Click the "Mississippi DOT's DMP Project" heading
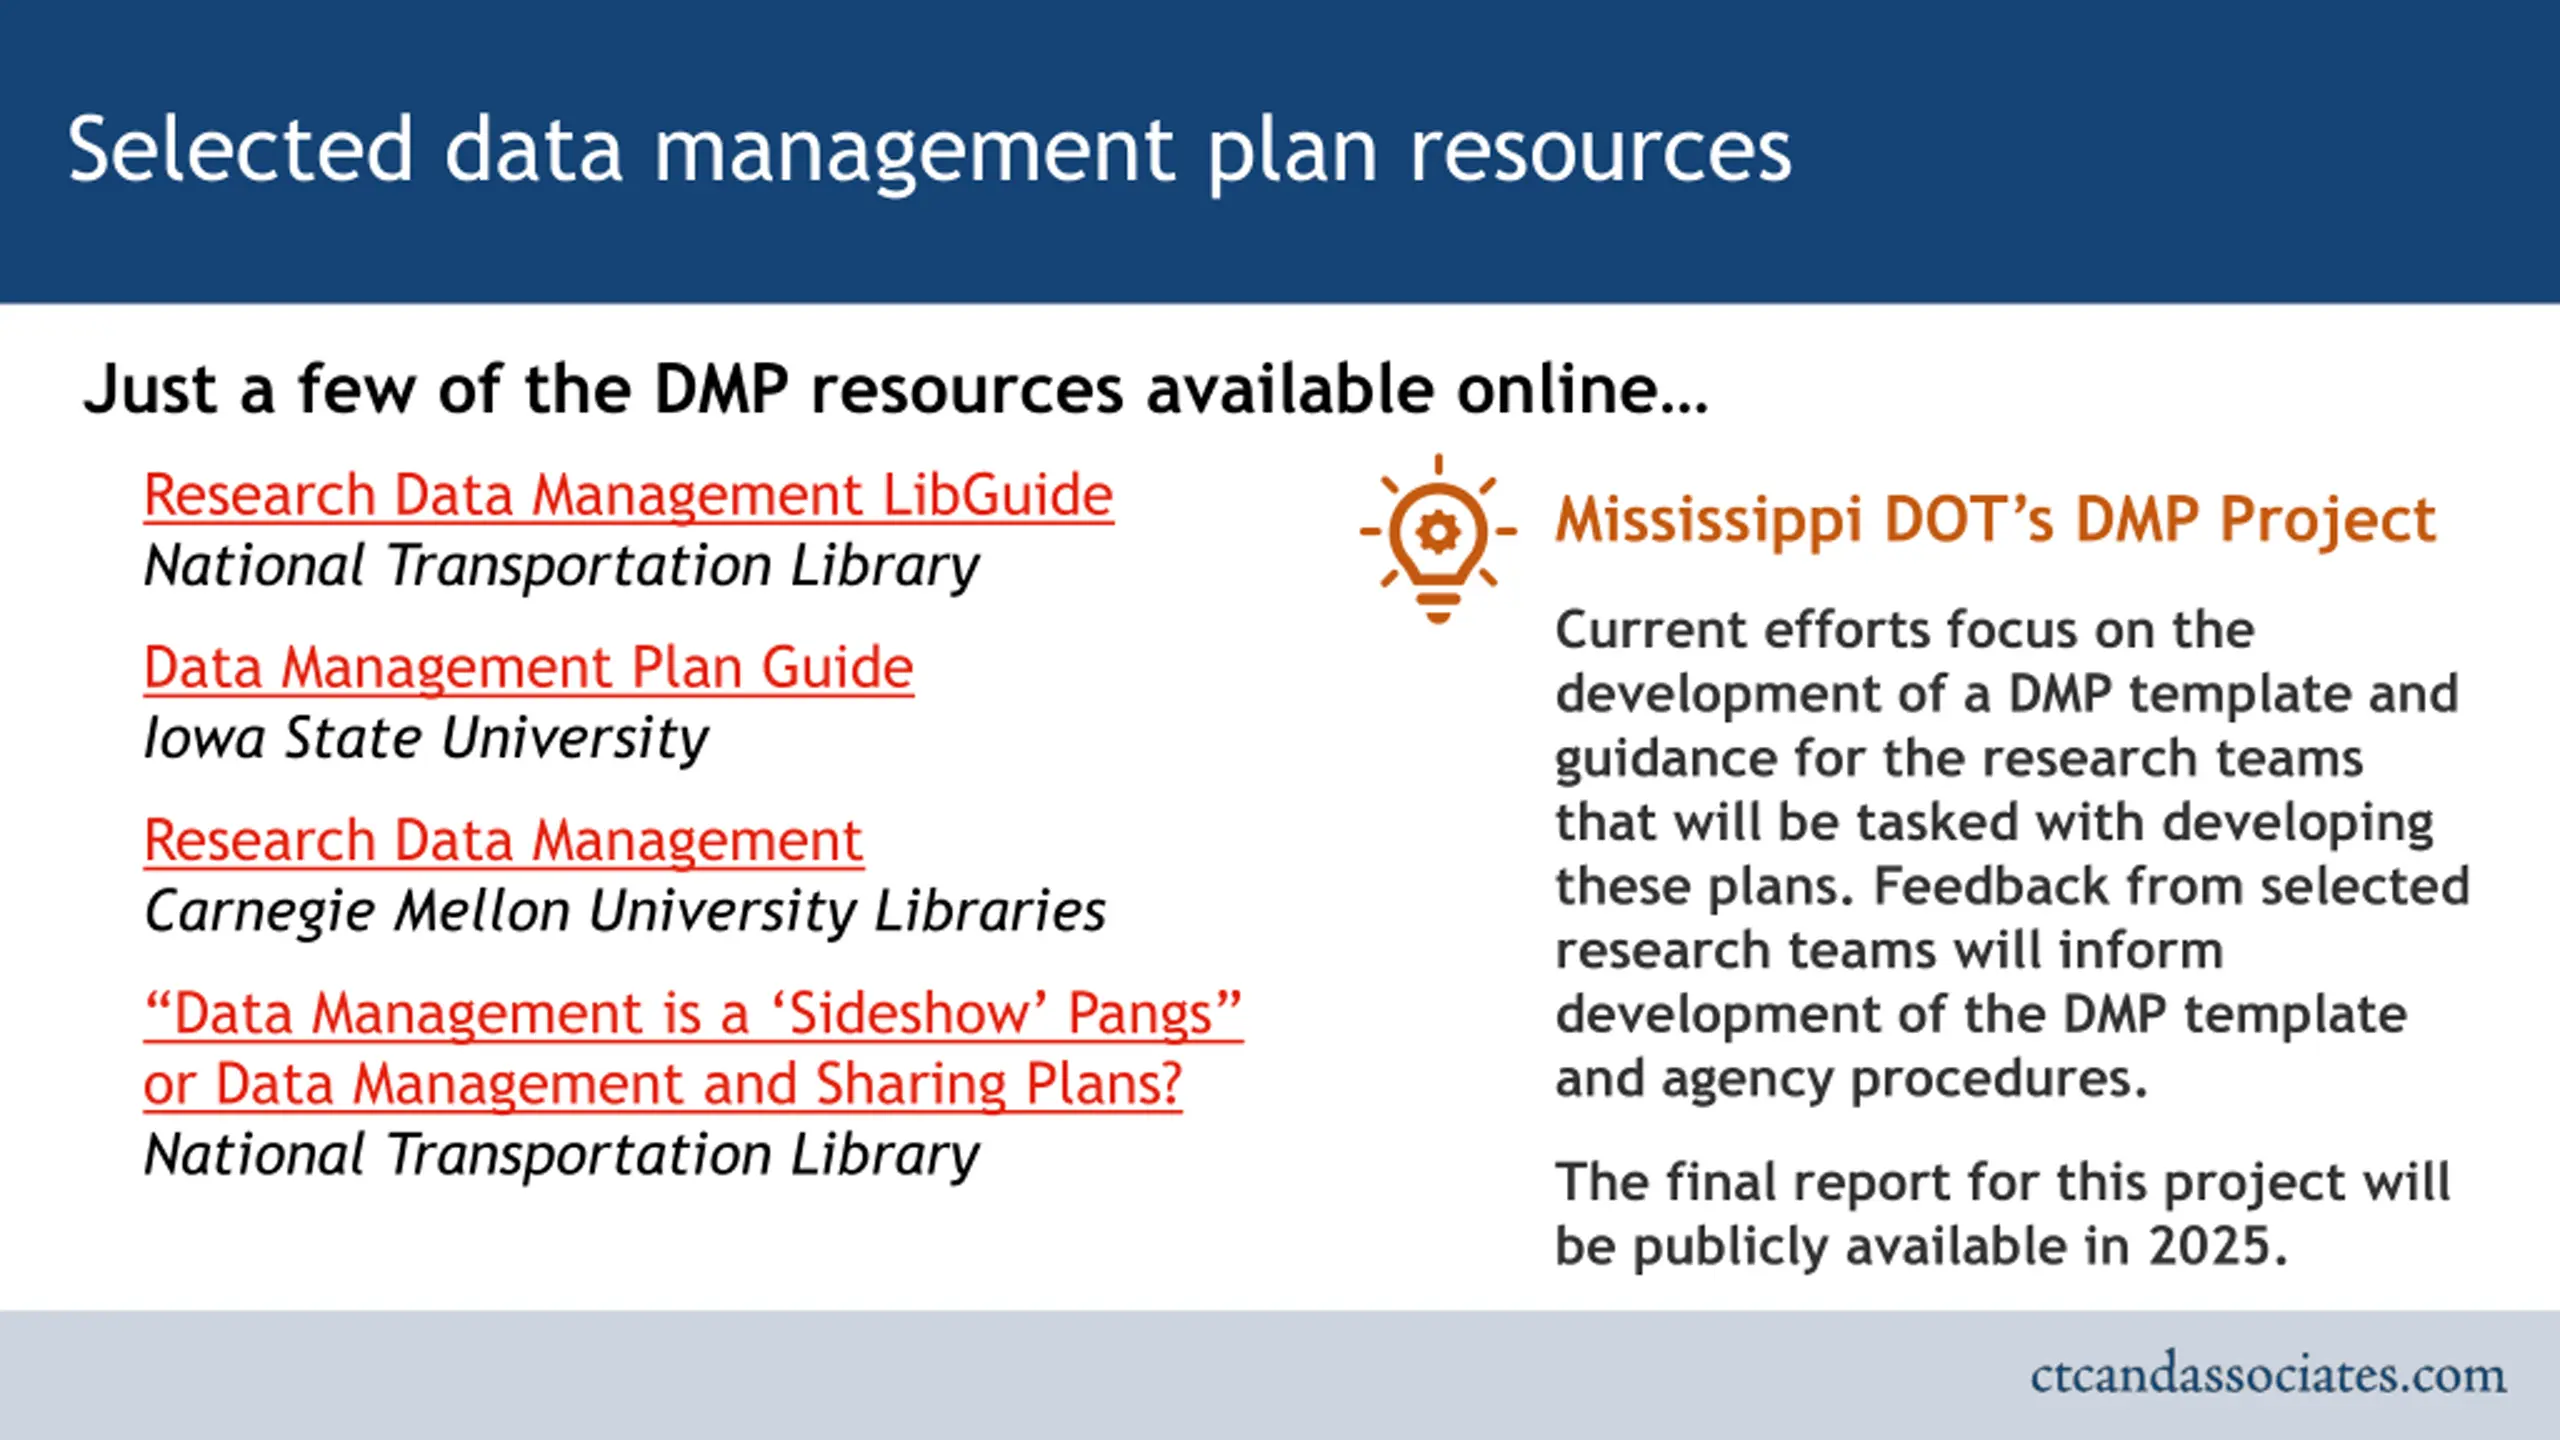This screenshot has width=2560, height=1440. pyautogui.click(x=1995, y=521)
